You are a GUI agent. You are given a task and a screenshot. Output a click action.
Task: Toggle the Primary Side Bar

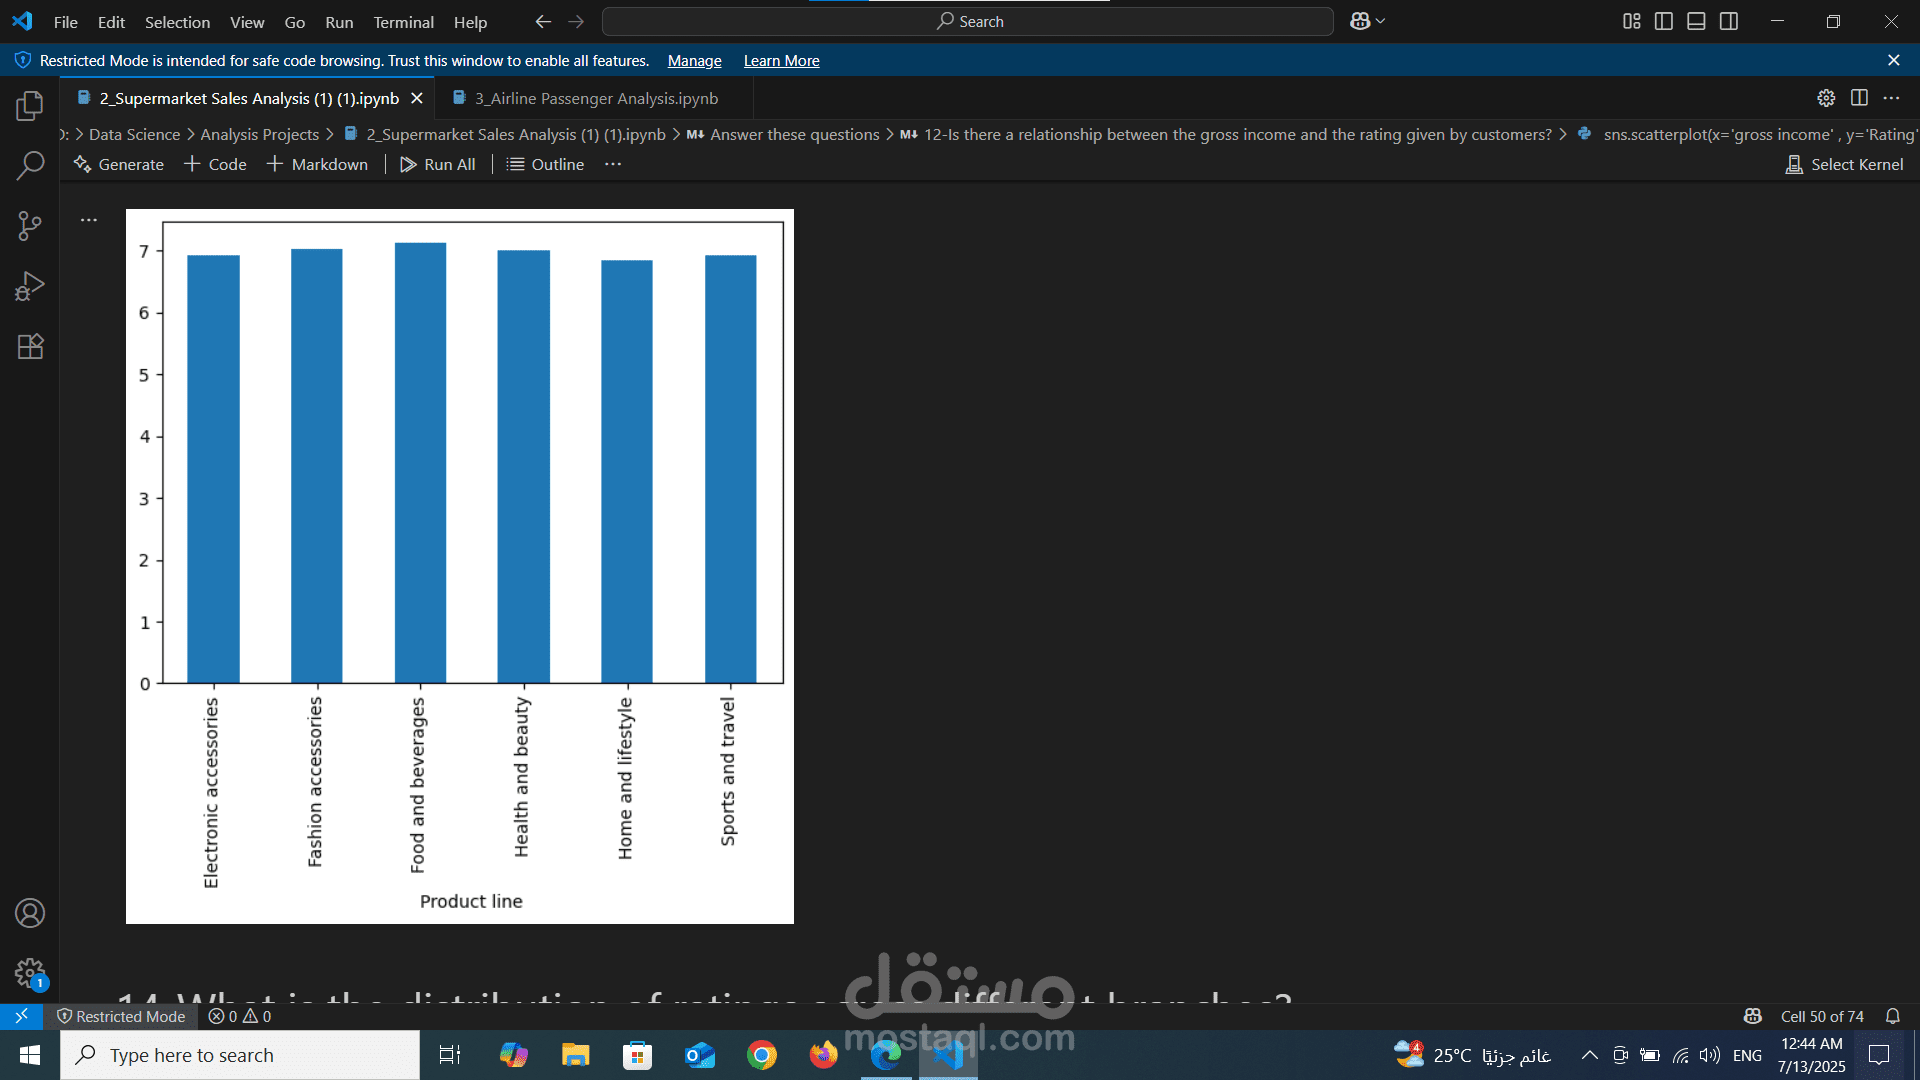coord(1664,21)
